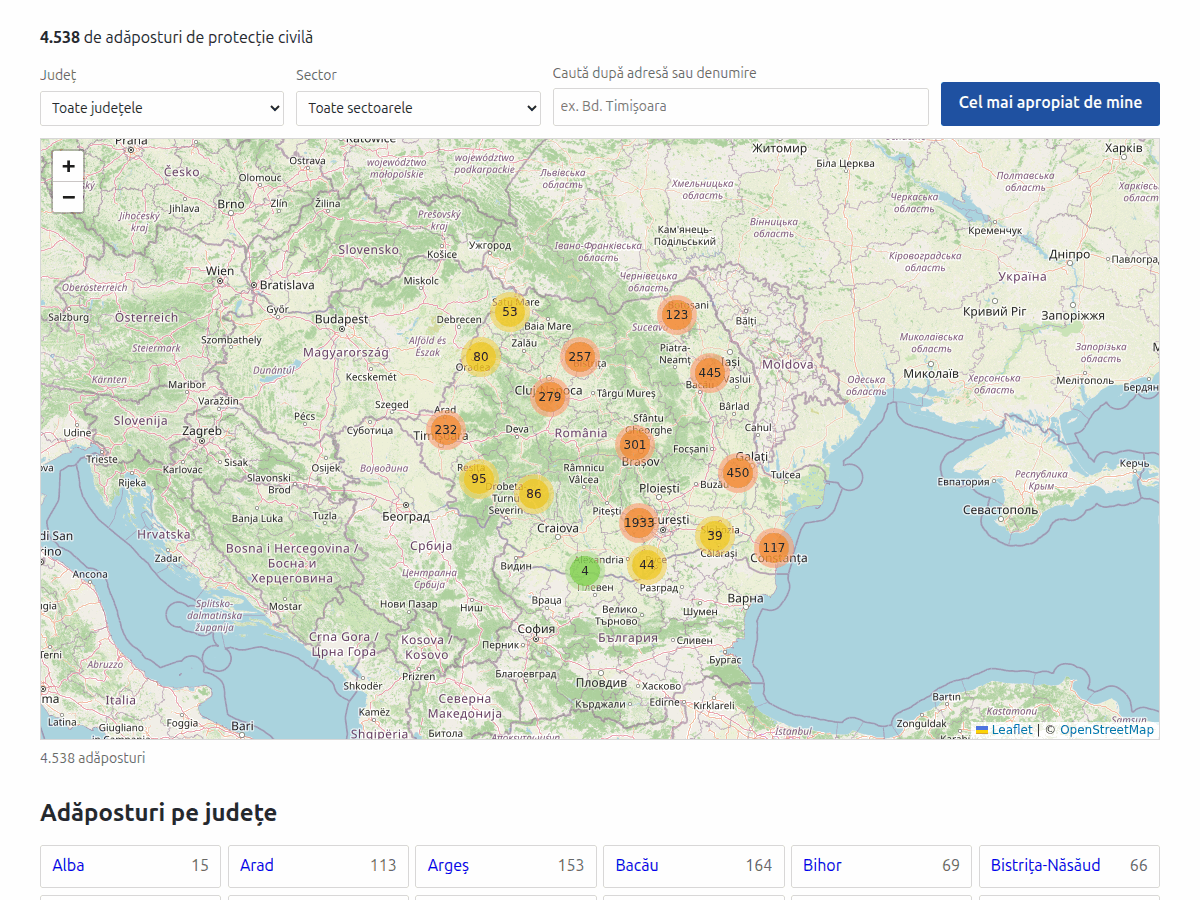Focus the address search field
Viewport: 1200px width, 900px height.
[741, 106]
